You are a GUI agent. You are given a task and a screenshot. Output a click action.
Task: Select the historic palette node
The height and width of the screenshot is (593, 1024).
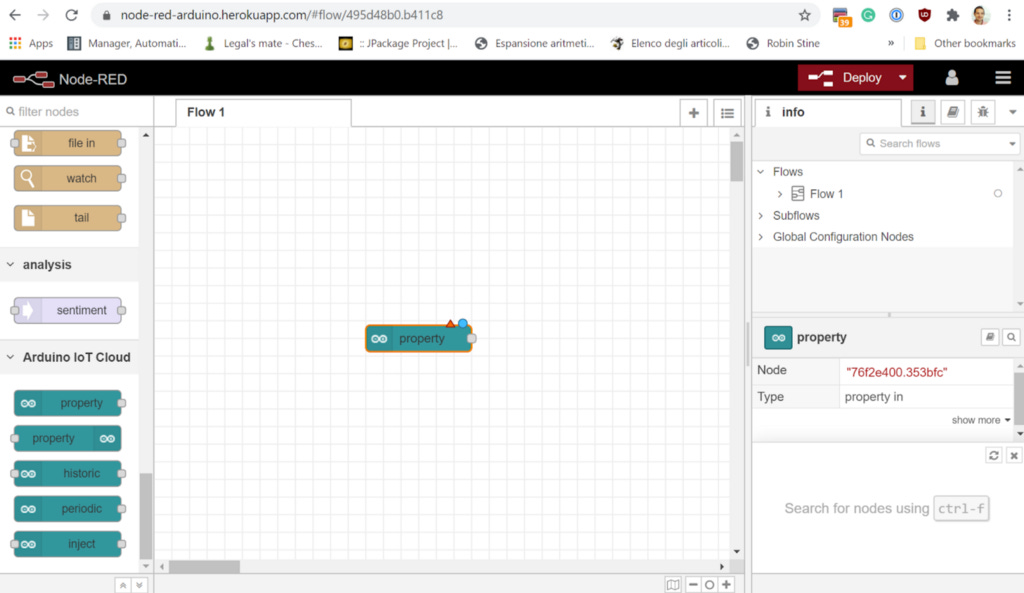click(x=68, y=473)
